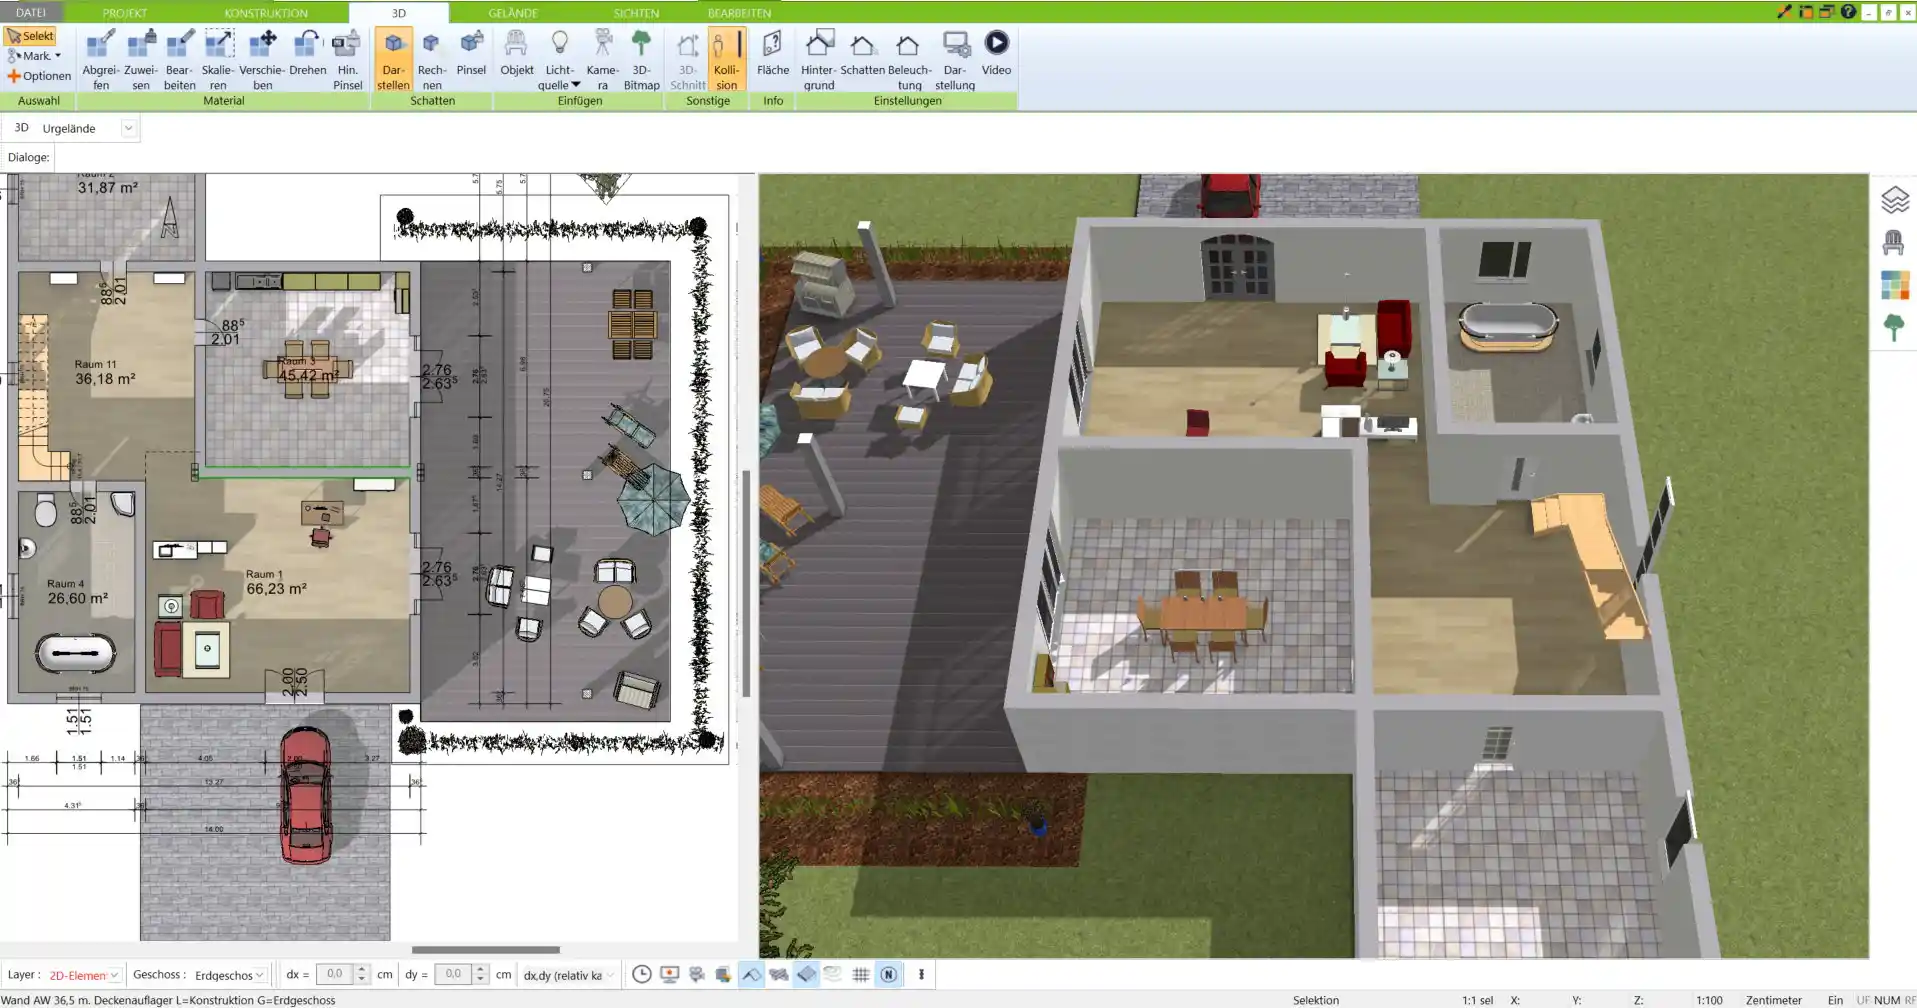This screenshot has width=1917, height=1008.
Task: Click the vertical scrollbar of the 2D plan
Action: pos(746,583)
